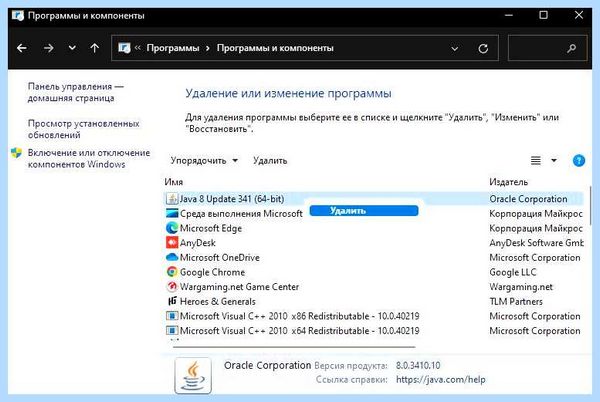The image size is (600, 402).
Task: Open the address bar history dropdown
Action: point(455,49)
